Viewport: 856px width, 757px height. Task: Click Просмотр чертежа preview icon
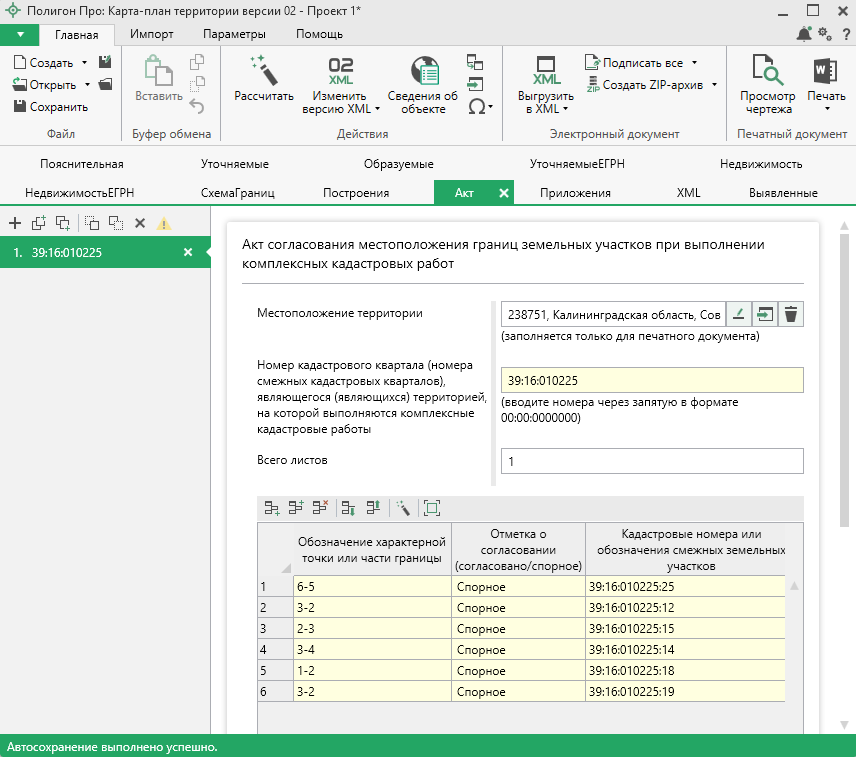767,72
